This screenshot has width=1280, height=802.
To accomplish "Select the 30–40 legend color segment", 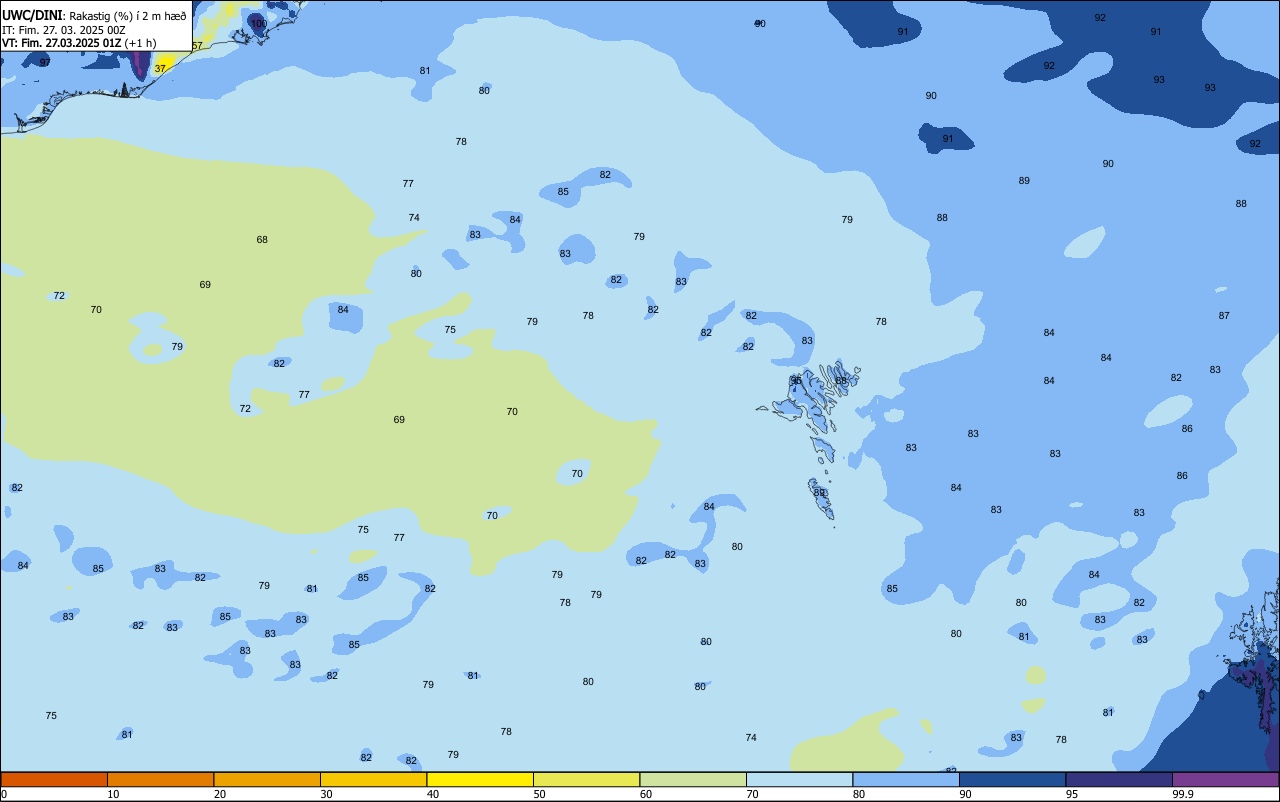I will [373, 779].
